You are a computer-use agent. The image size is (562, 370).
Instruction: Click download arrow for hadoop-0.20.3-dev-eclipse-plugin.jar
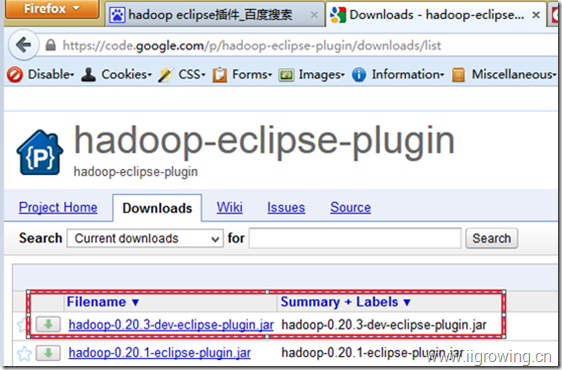coord(48,325)
